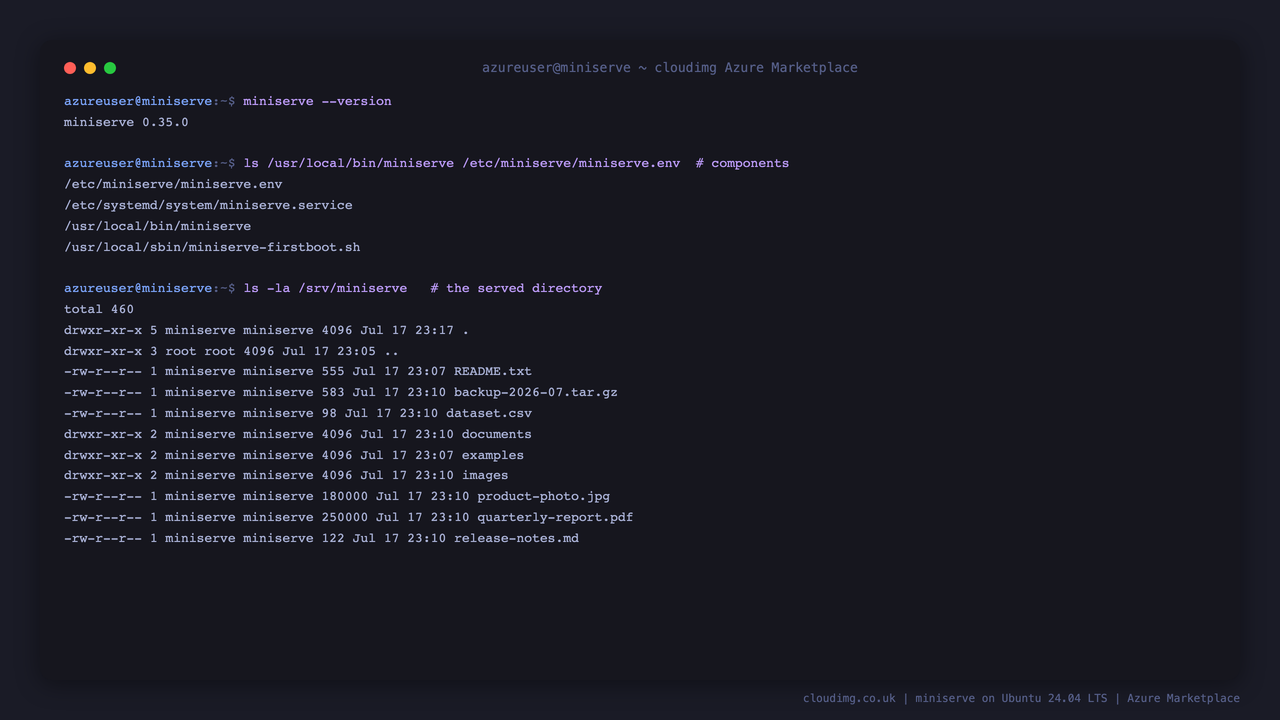The width and height of the screenshot is (1280, 720).
Task: Select the '/usr/local/sbin/miniserve-firstboot.sh' path
Action: 212,247
